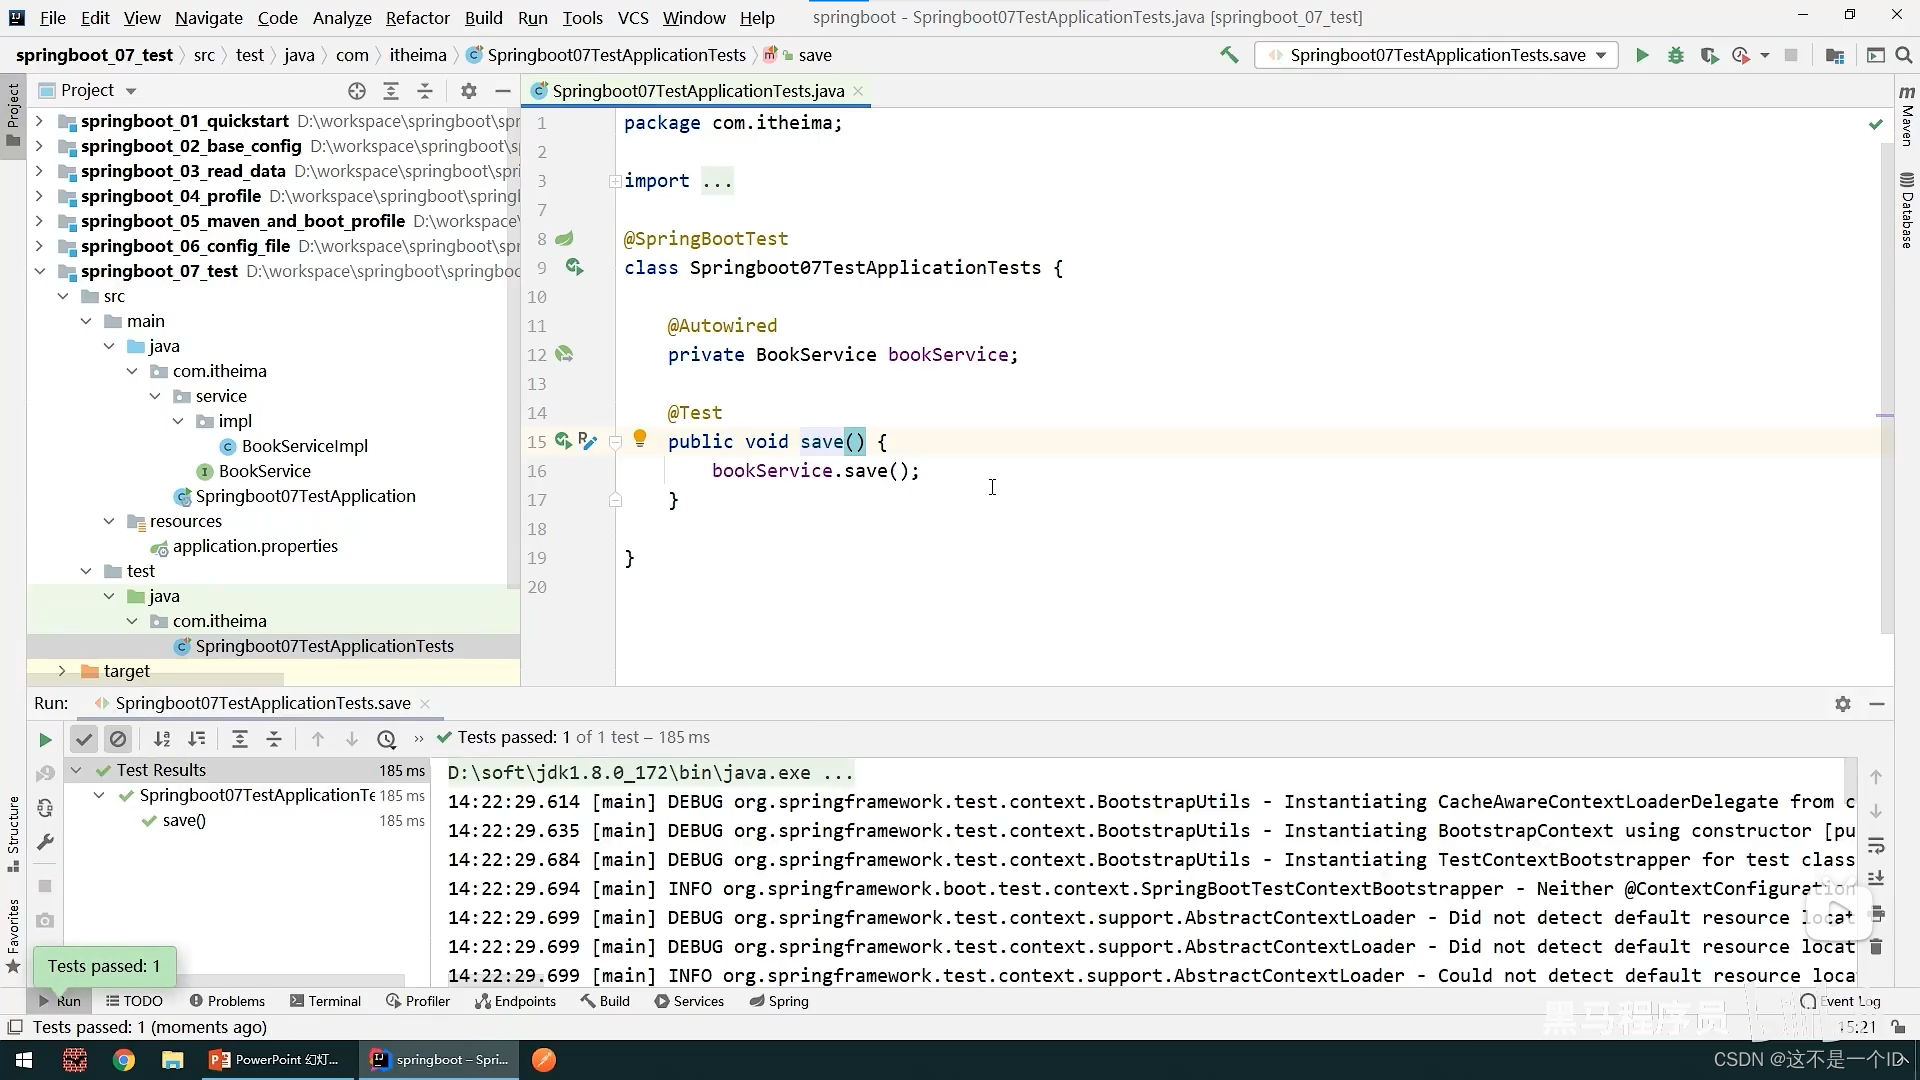Screen dimensions: 1920x1080
Task: Click Search Everywhere magnifier icon
Action: (x=1904, y=56)
